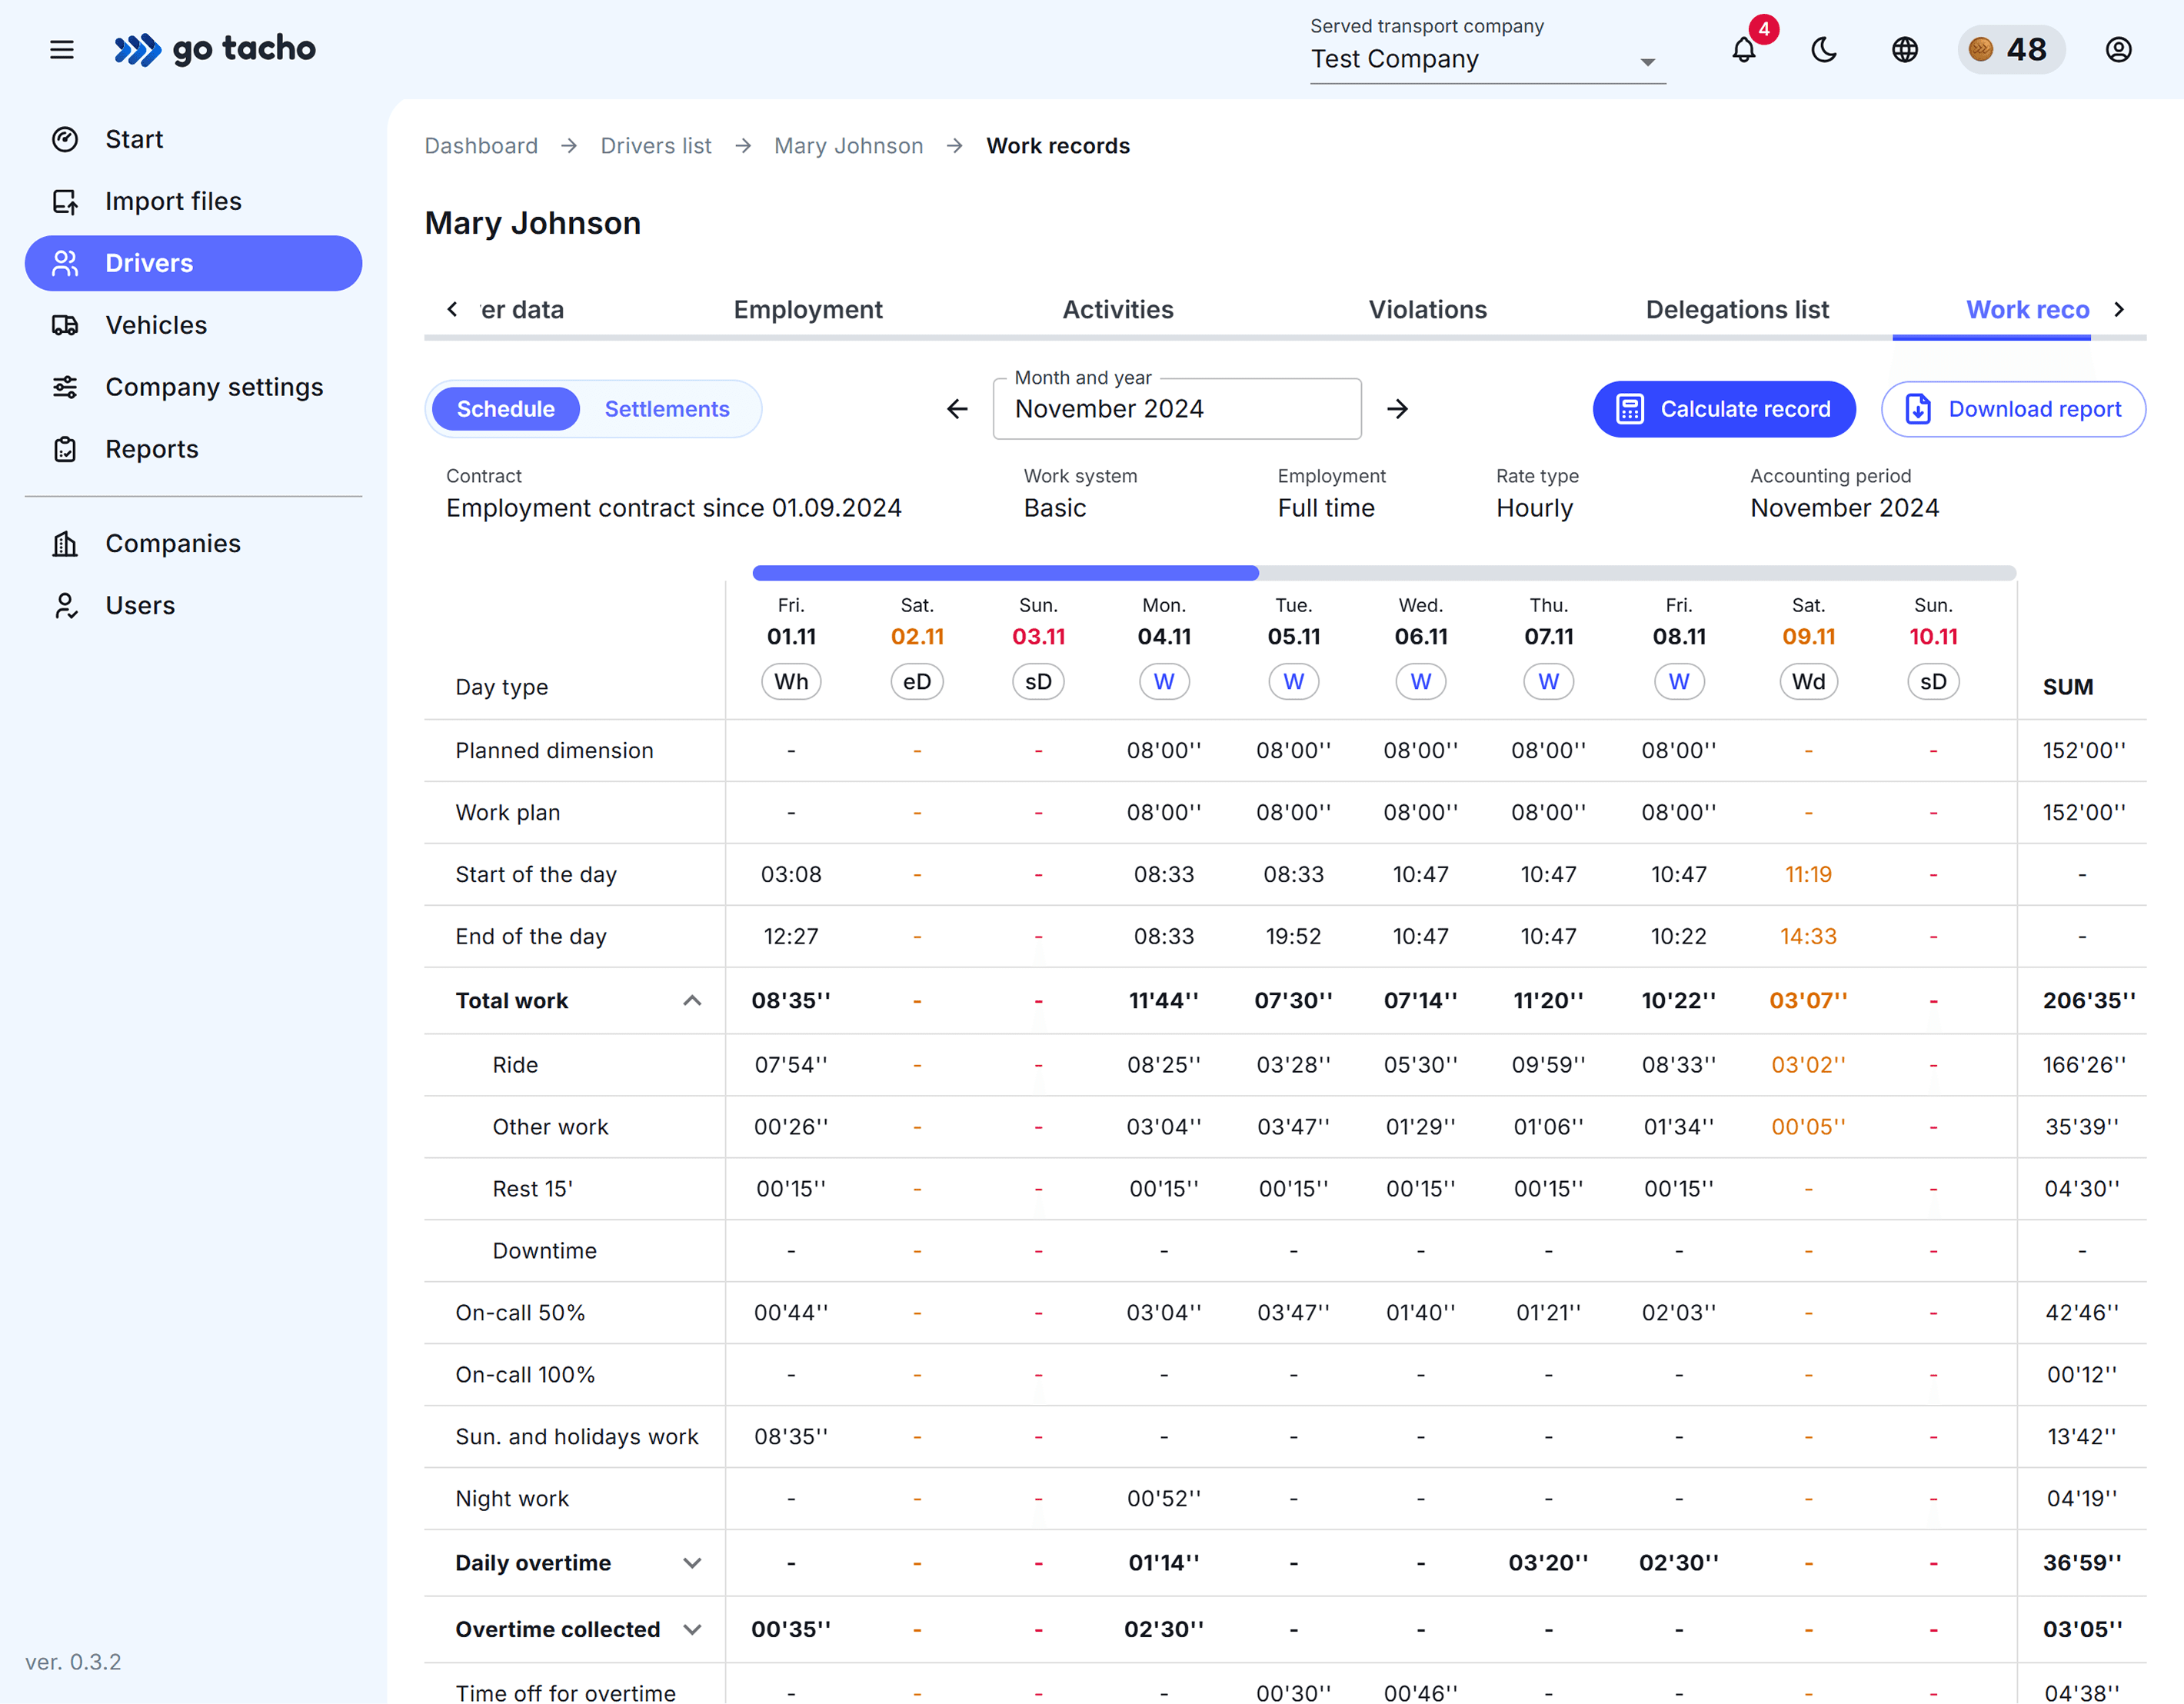Expand the Daily overtime row
This screenshot has height=1704, width=2184.
coord(692,1563)
